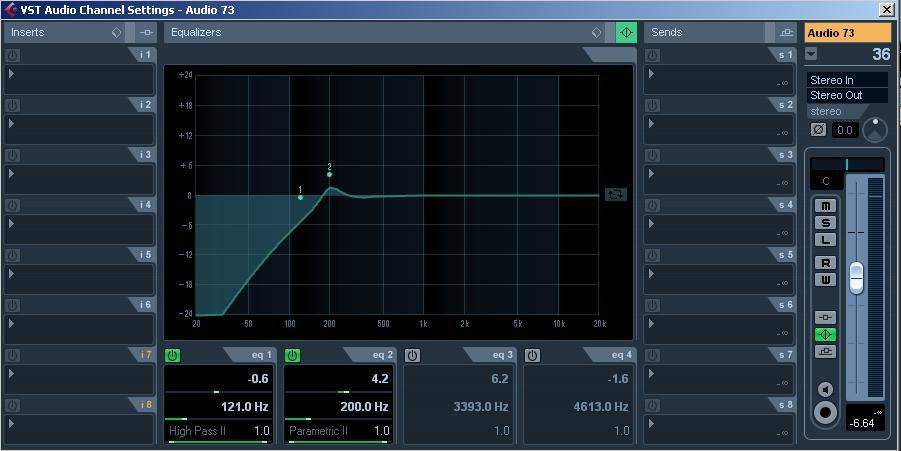Toggle the eq 2 band power button
The image size is (901, 451).
pos(292,356)
